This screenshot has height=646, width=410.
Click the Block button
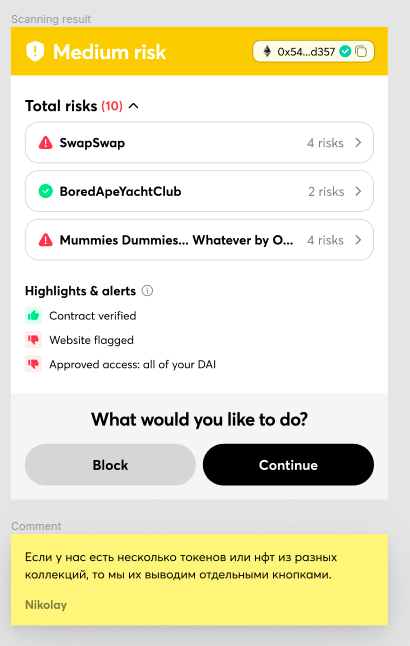110,465
